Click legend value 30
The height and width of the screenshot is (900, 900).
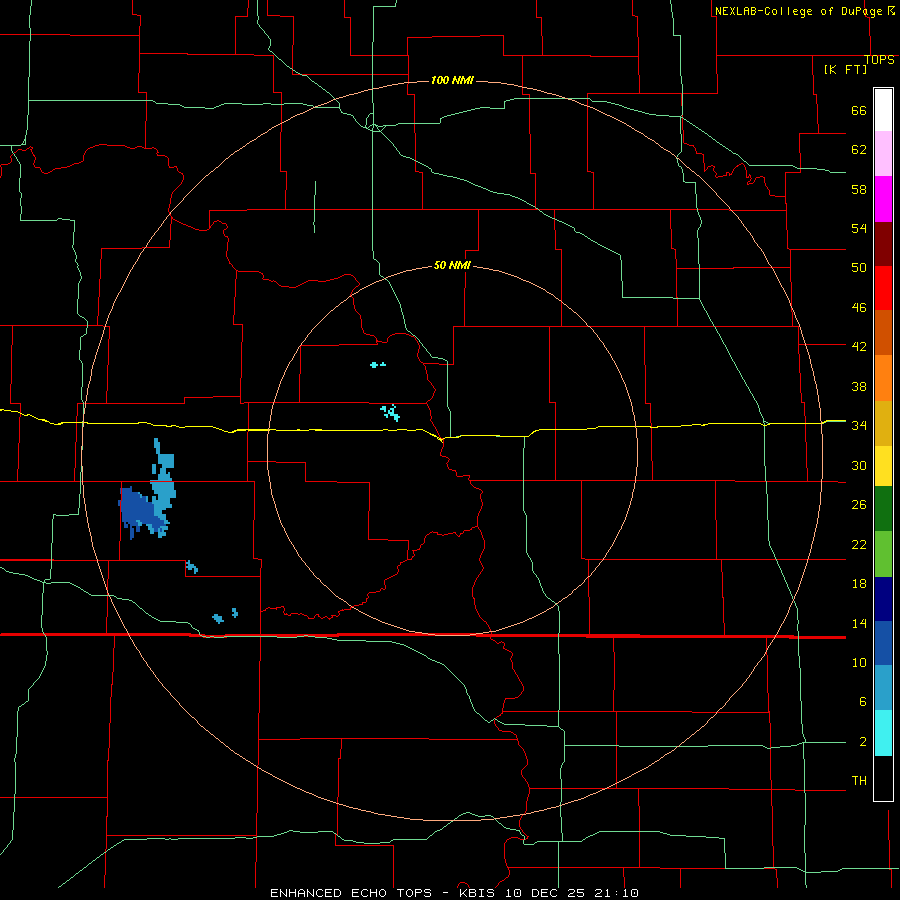coord(859,465)
